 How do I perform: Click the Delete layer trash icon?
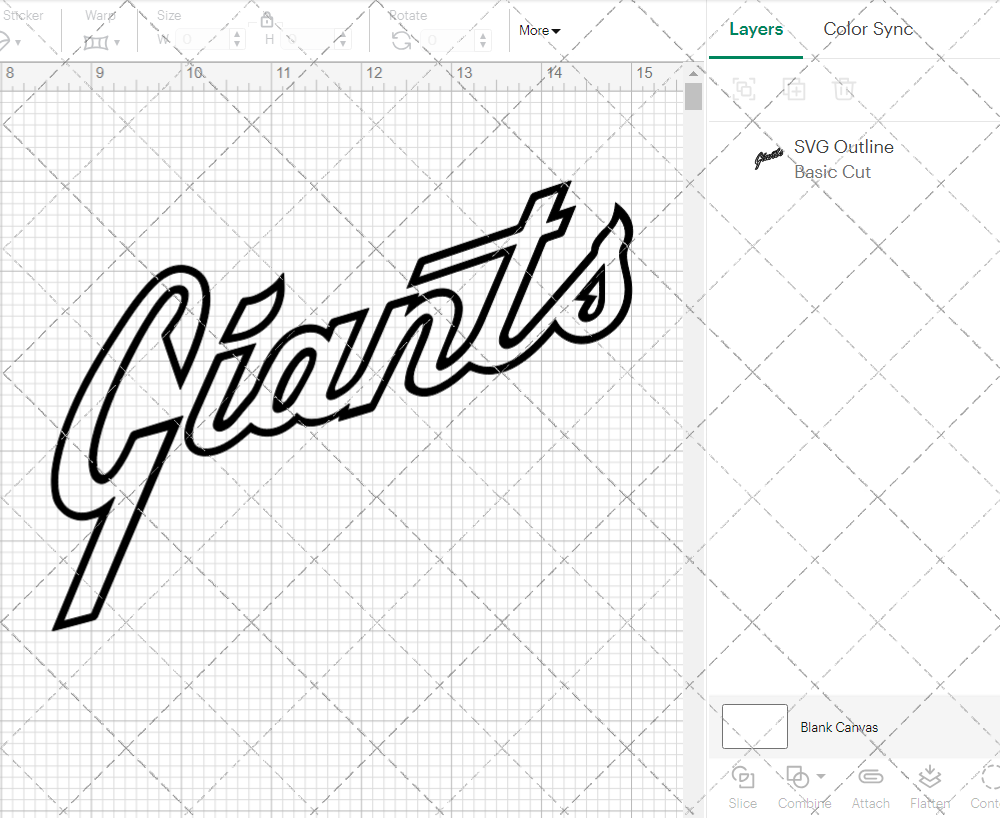click(x=844, y=89)
